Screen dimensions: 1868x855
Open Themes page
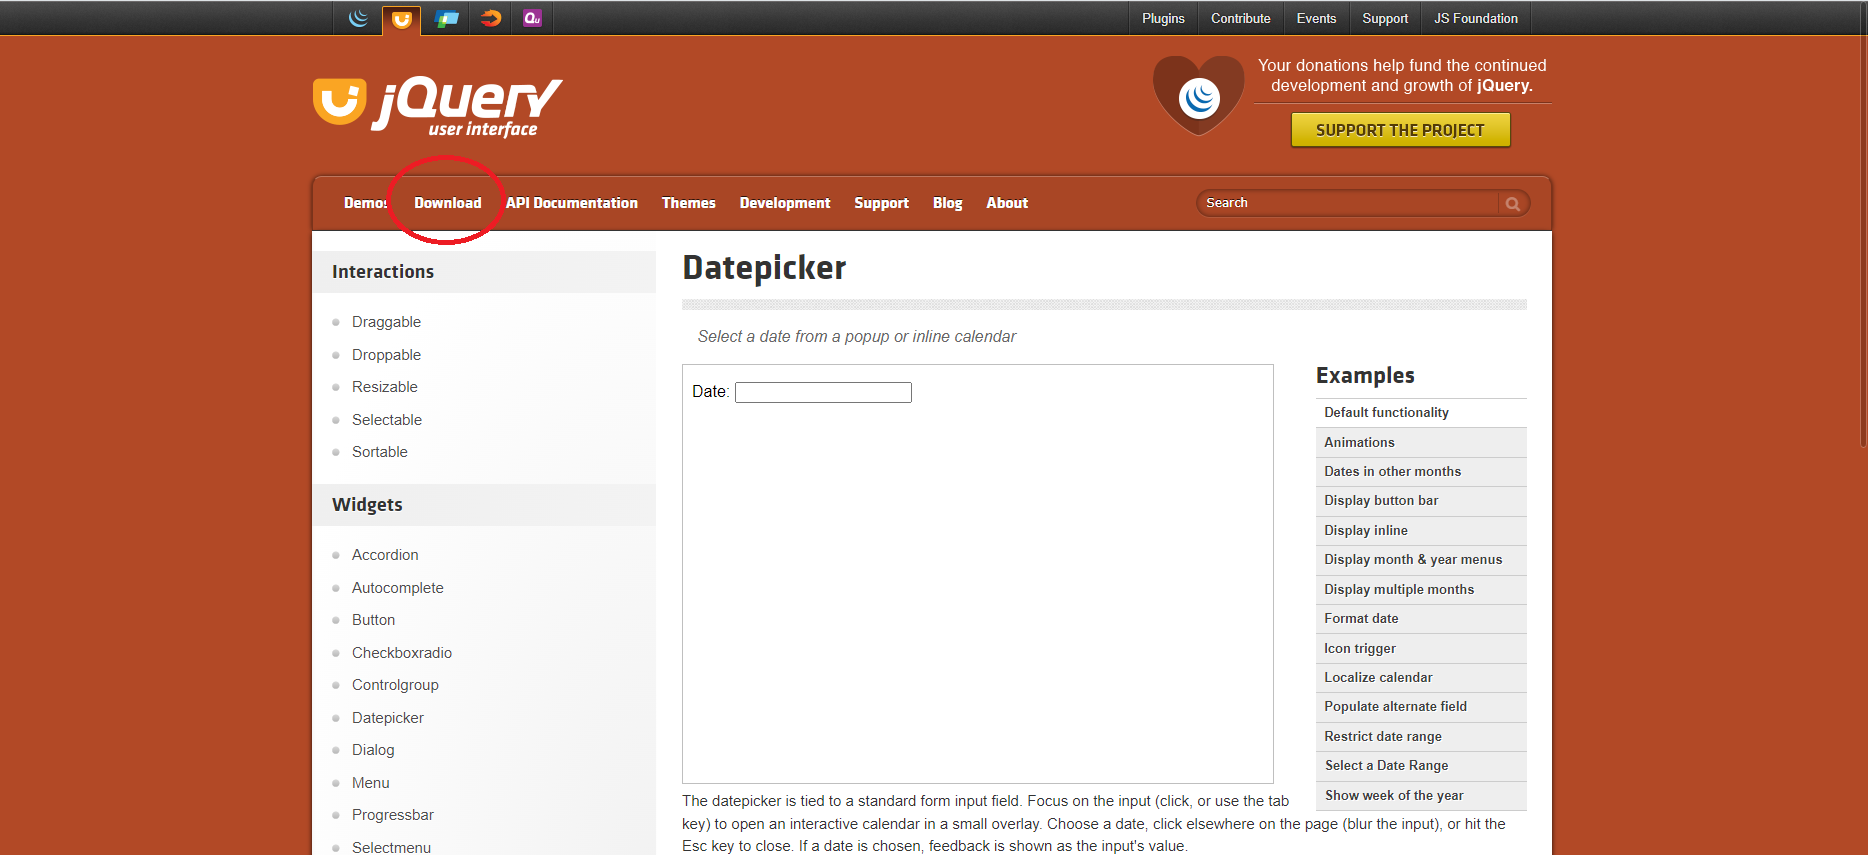pyautogui.click(x=688, y=203)
